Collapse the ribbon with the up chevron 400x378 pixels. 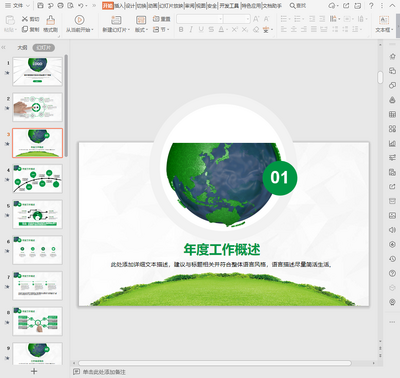[392, 6]
